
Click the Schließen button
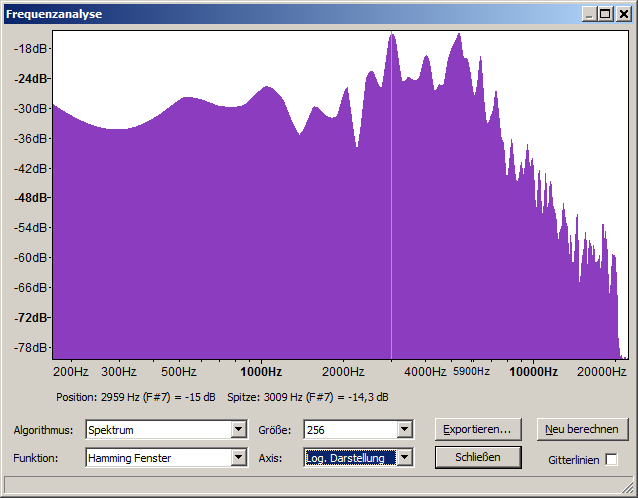478,457
